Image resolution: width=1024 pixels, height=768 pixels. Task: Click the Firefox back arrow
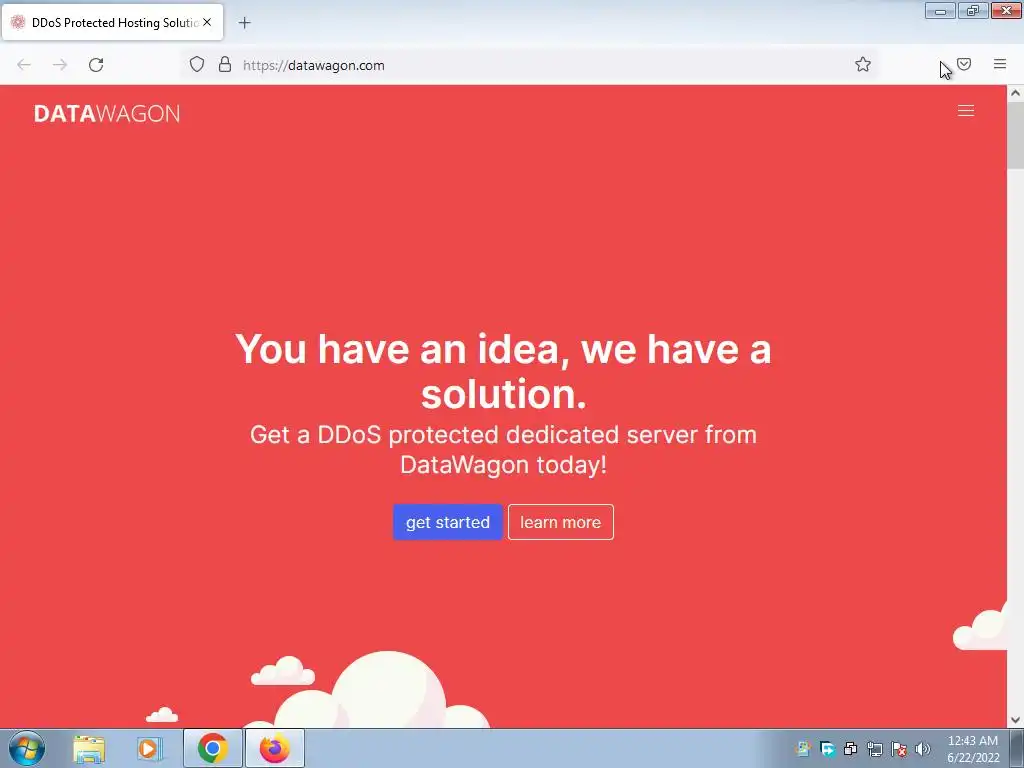(x=24, y=65)
